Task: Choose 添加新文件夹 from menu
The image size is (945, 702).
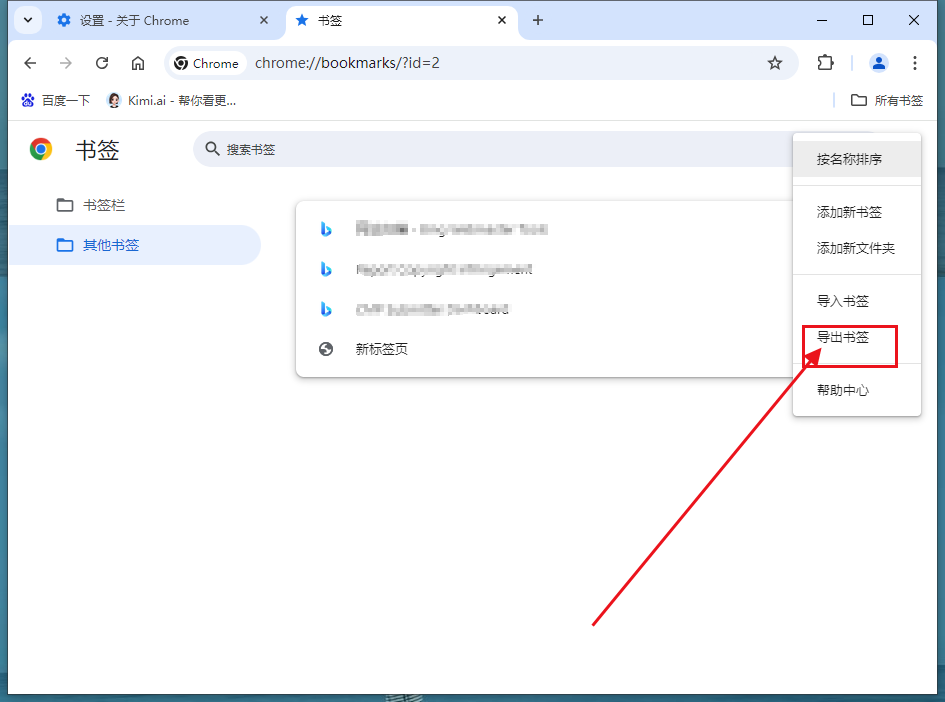Action: (856, 248)
